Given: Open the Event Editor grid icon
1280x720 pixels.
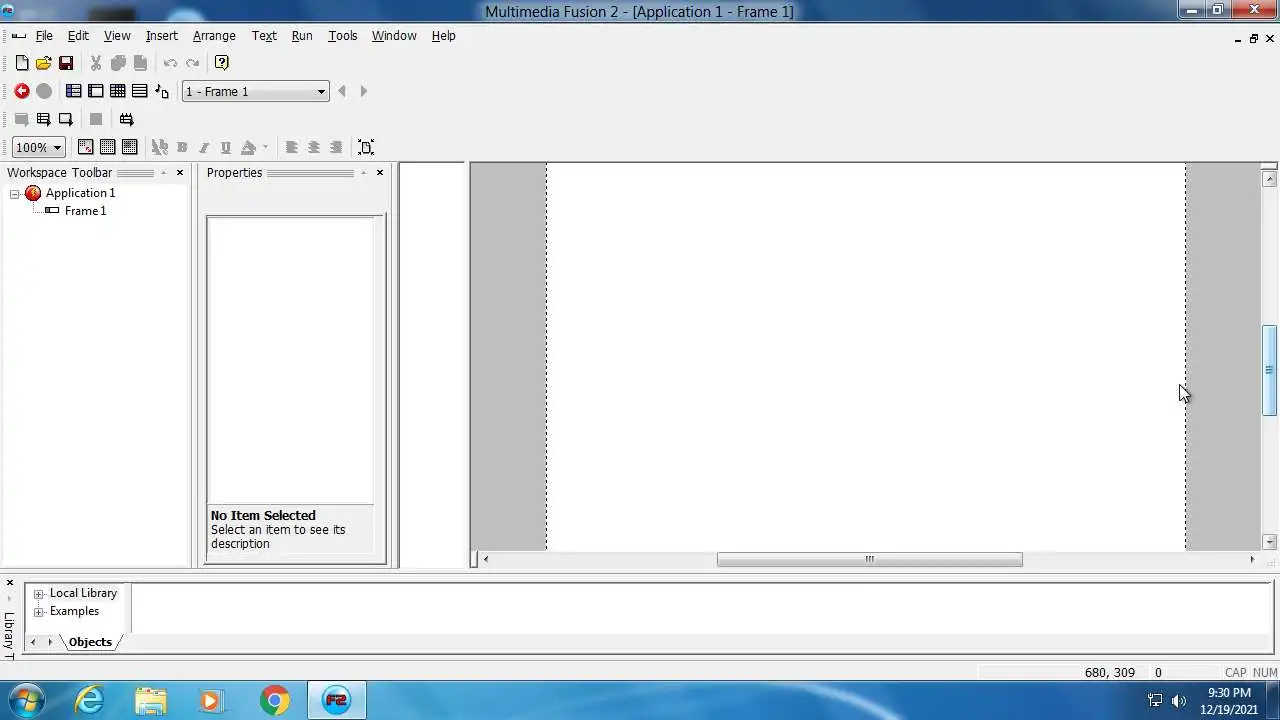Looking at the screenshot, I should (118, 91).
